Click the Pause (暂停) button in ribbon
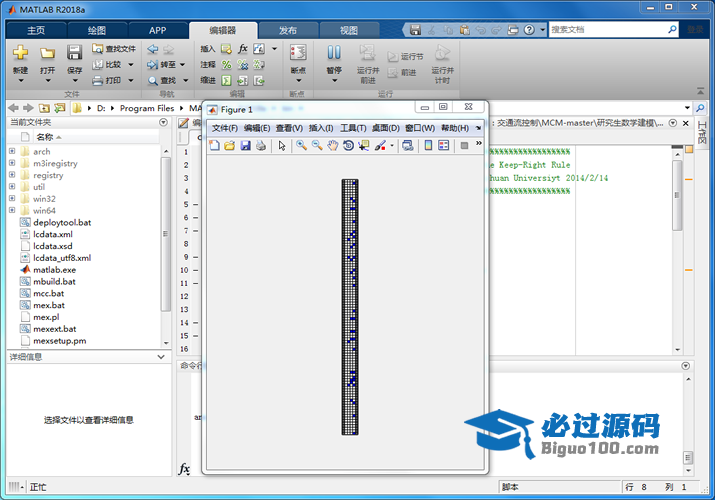This screenshot has height=500, width=715. [x=333, y=54]
